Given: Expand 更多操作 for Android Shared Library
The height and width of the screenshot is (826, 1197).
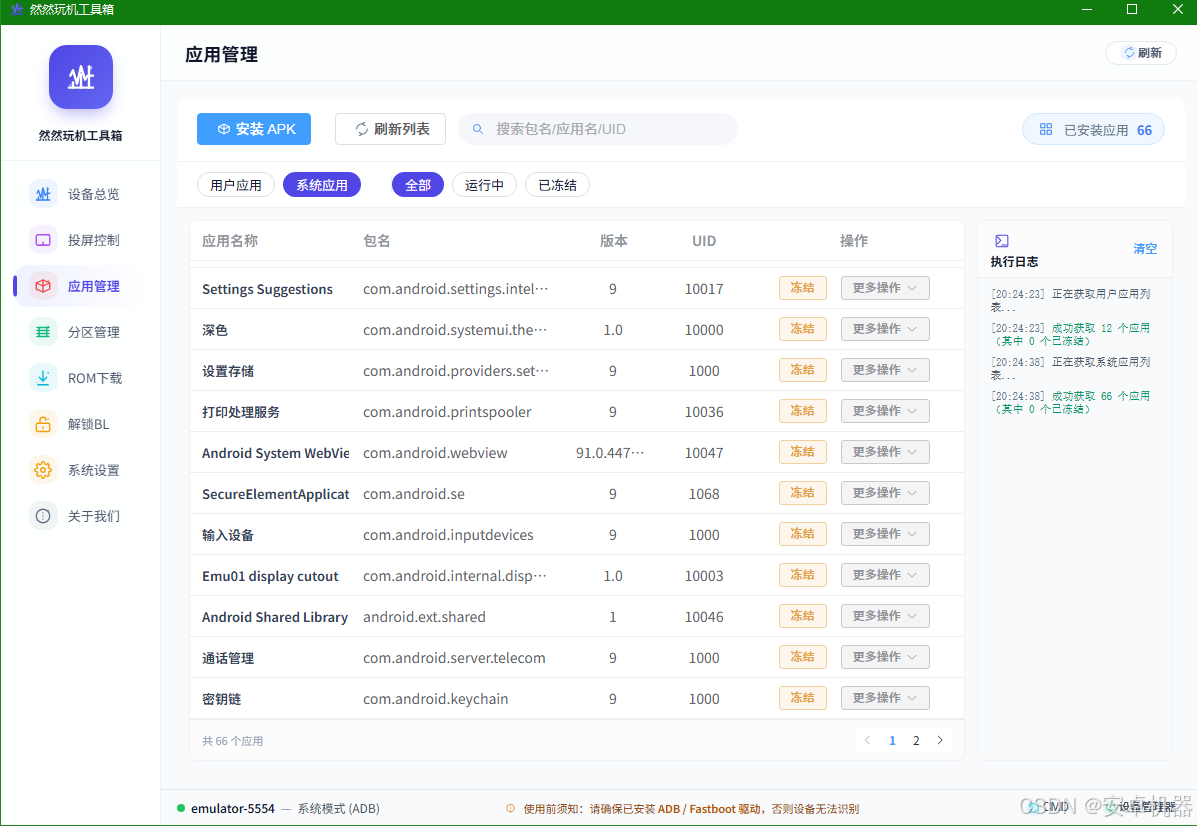Looking at the screenshot, I should click(885, 616).
